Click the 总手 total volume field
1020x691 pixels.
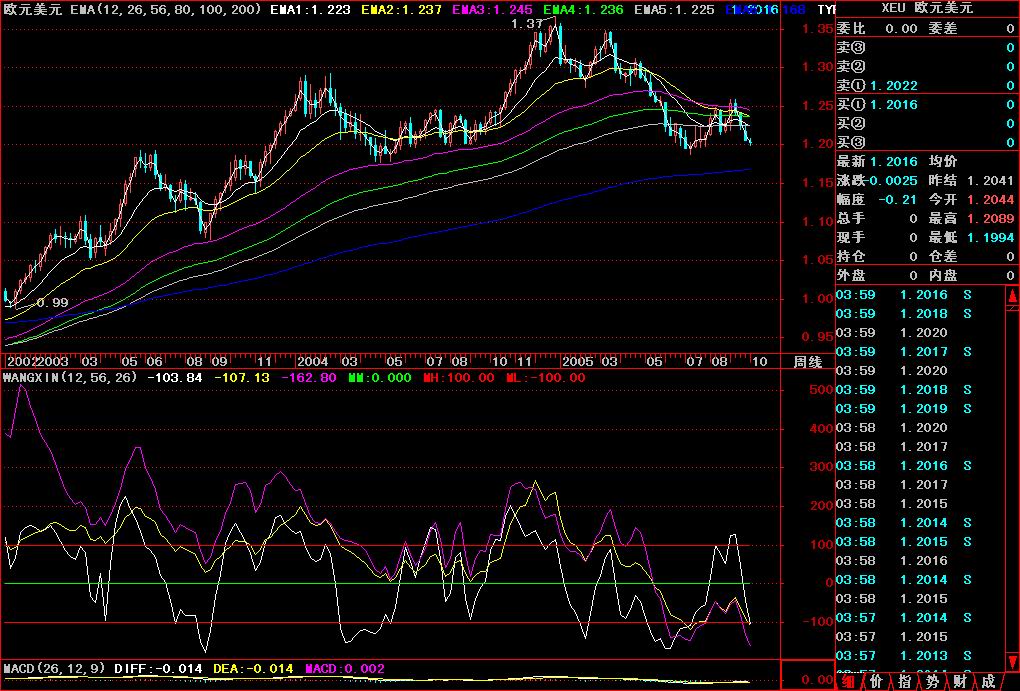tap(877, 218)
